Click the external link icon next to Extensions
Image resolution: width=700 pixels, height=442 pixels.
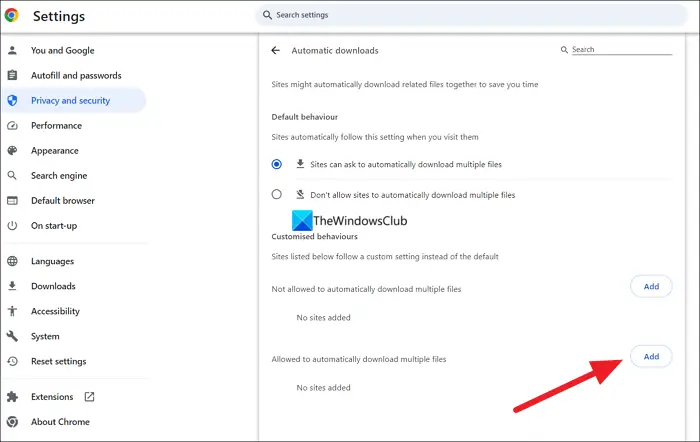(89, 396)
